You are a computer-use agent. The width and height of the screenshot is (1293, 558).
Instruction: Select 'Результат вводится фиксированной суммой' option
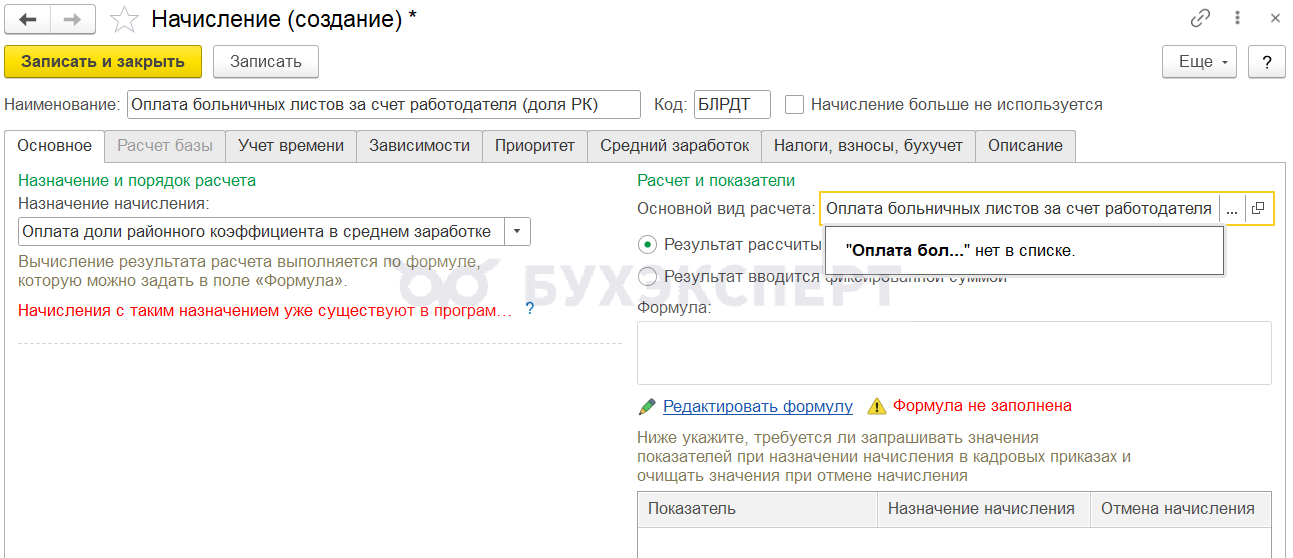point(648,277)
